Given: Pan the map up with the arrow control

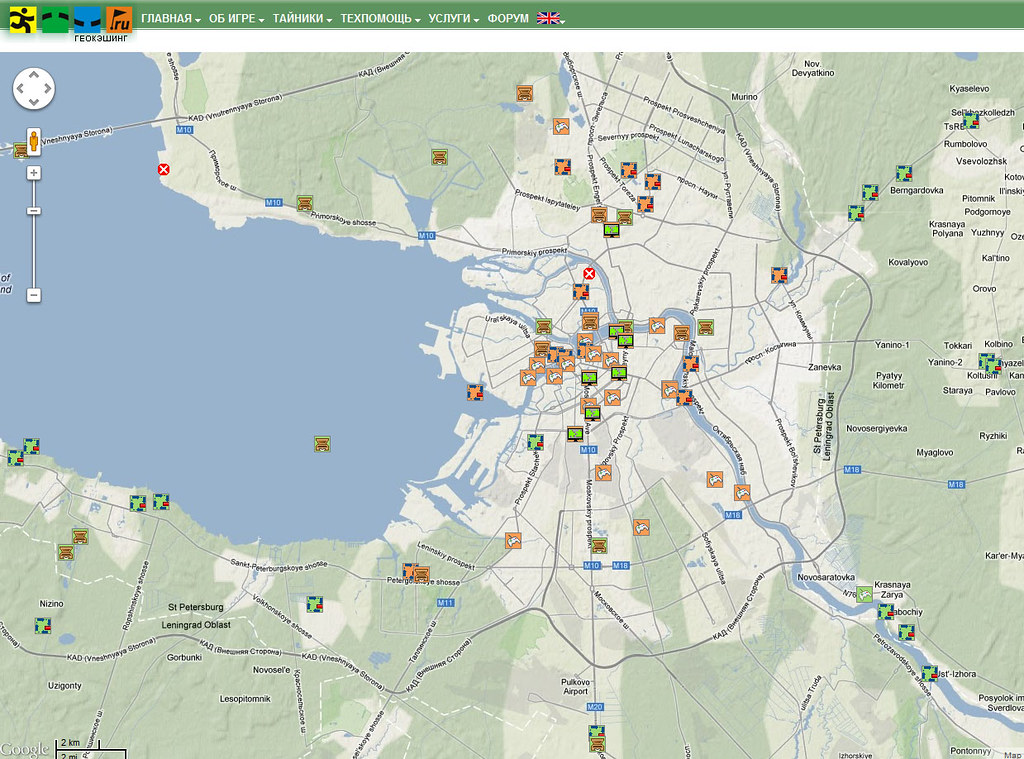Looking at the screenshot, I should coord(34,75).
